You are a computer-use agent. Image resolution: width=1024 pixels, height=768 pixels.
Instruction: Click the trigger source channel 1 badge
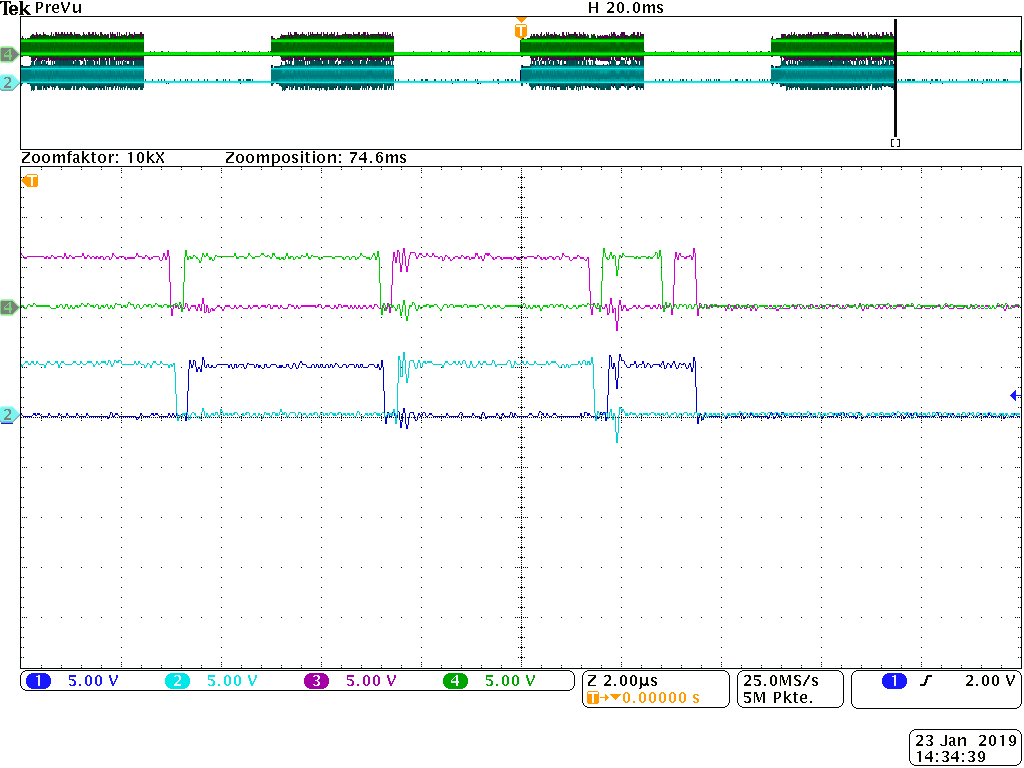[894, 681]
